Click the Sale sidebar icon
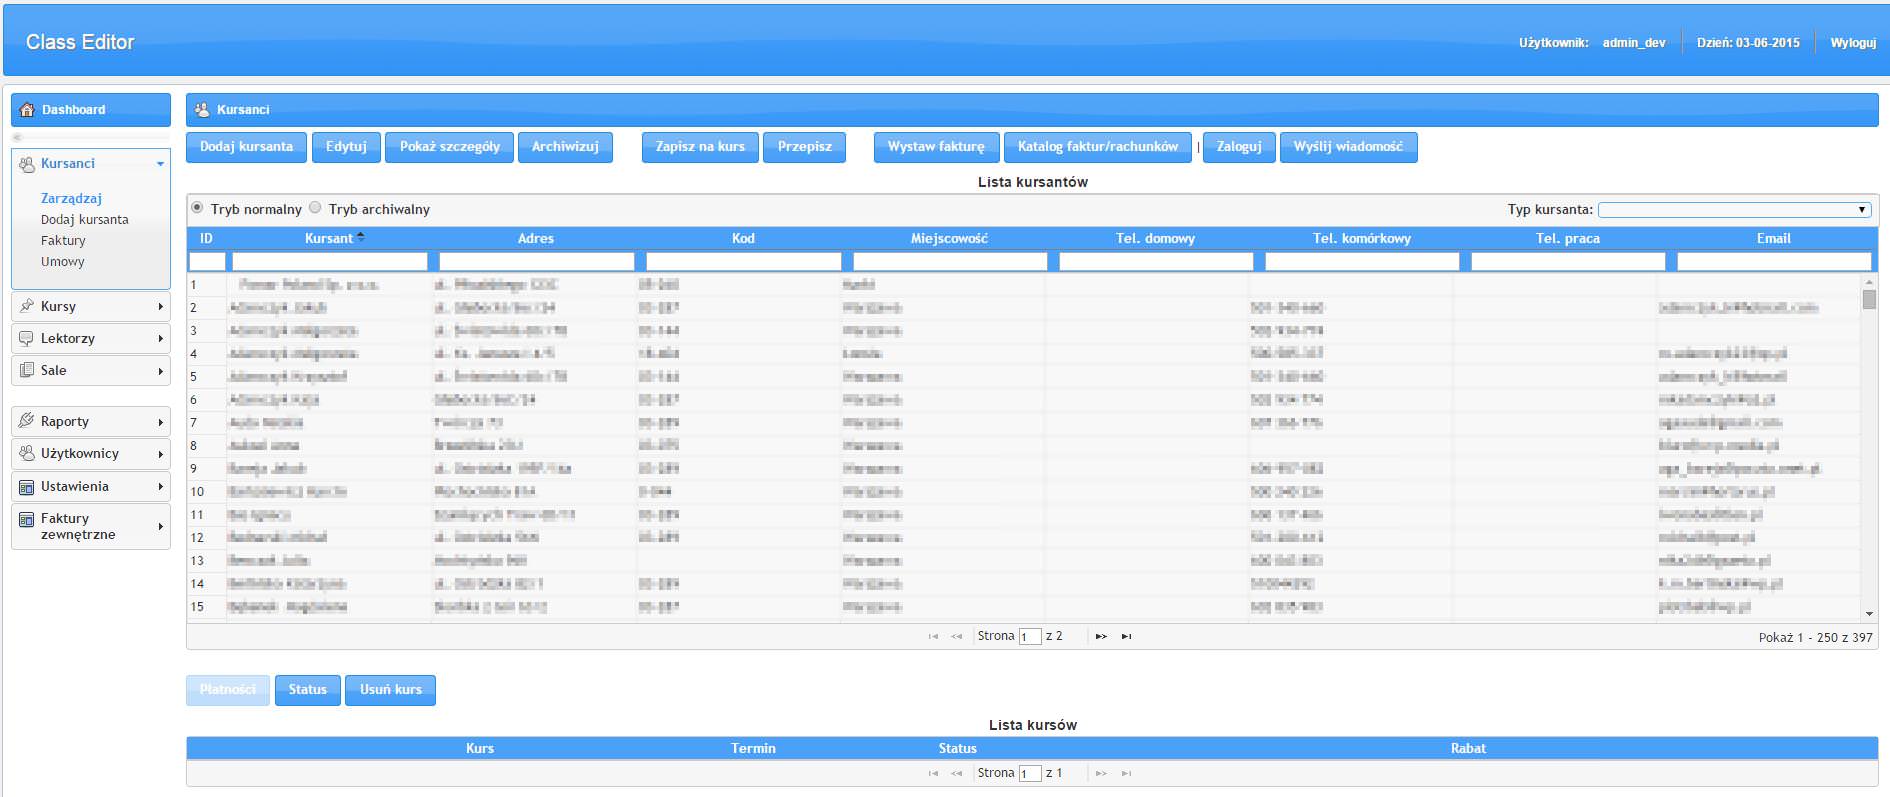1890x797 pixels. (x=27, y=370)
